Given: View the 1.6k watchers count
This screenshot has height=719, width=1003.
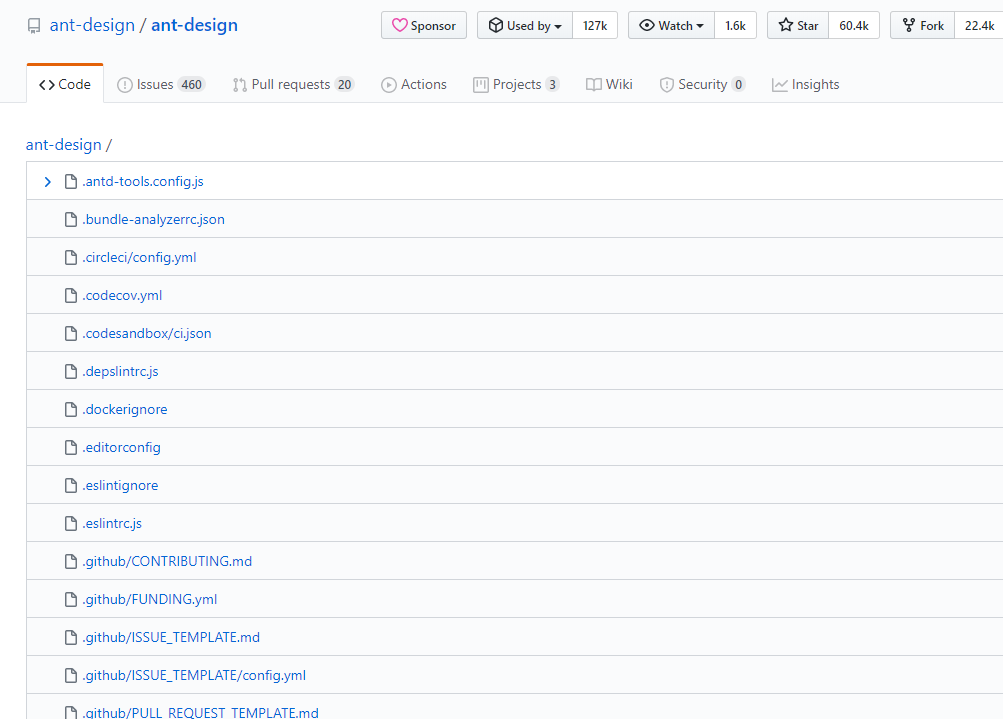Looking at the screenshot, I should click(736, 26).
